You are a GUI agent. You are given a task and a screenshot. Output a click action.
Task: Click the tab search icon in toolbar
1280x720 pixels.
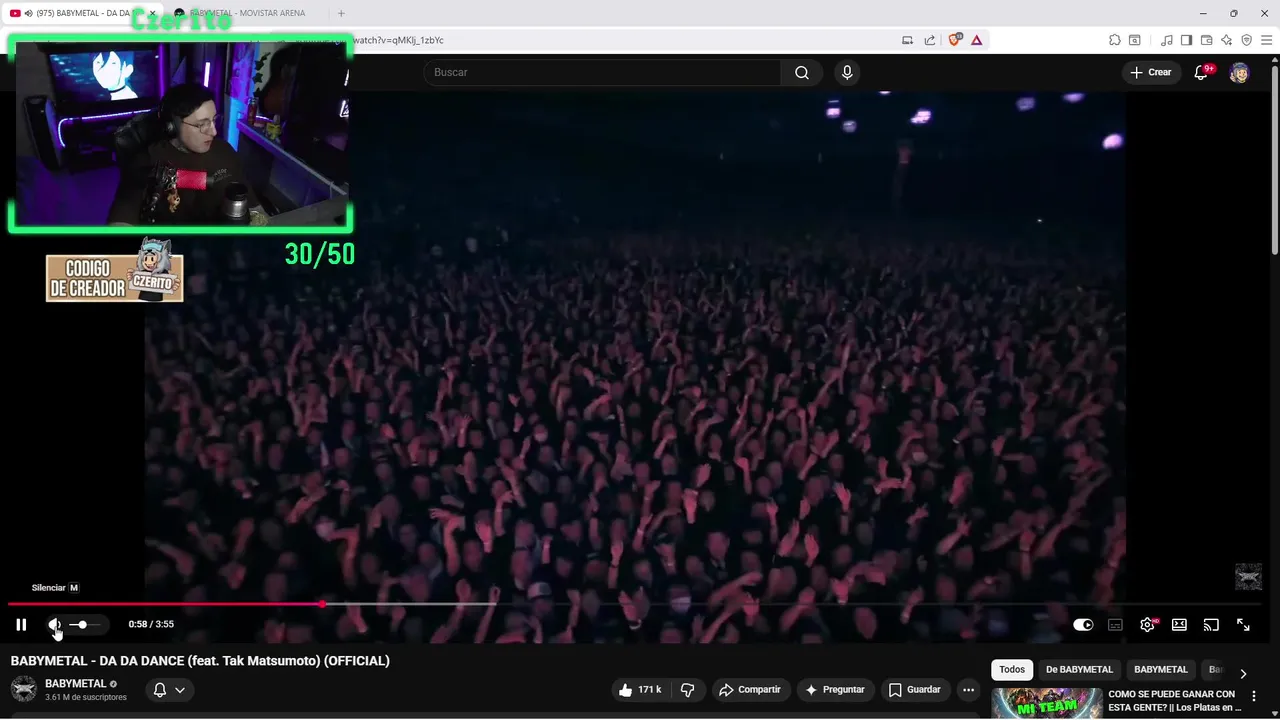tap(1135, 40)
